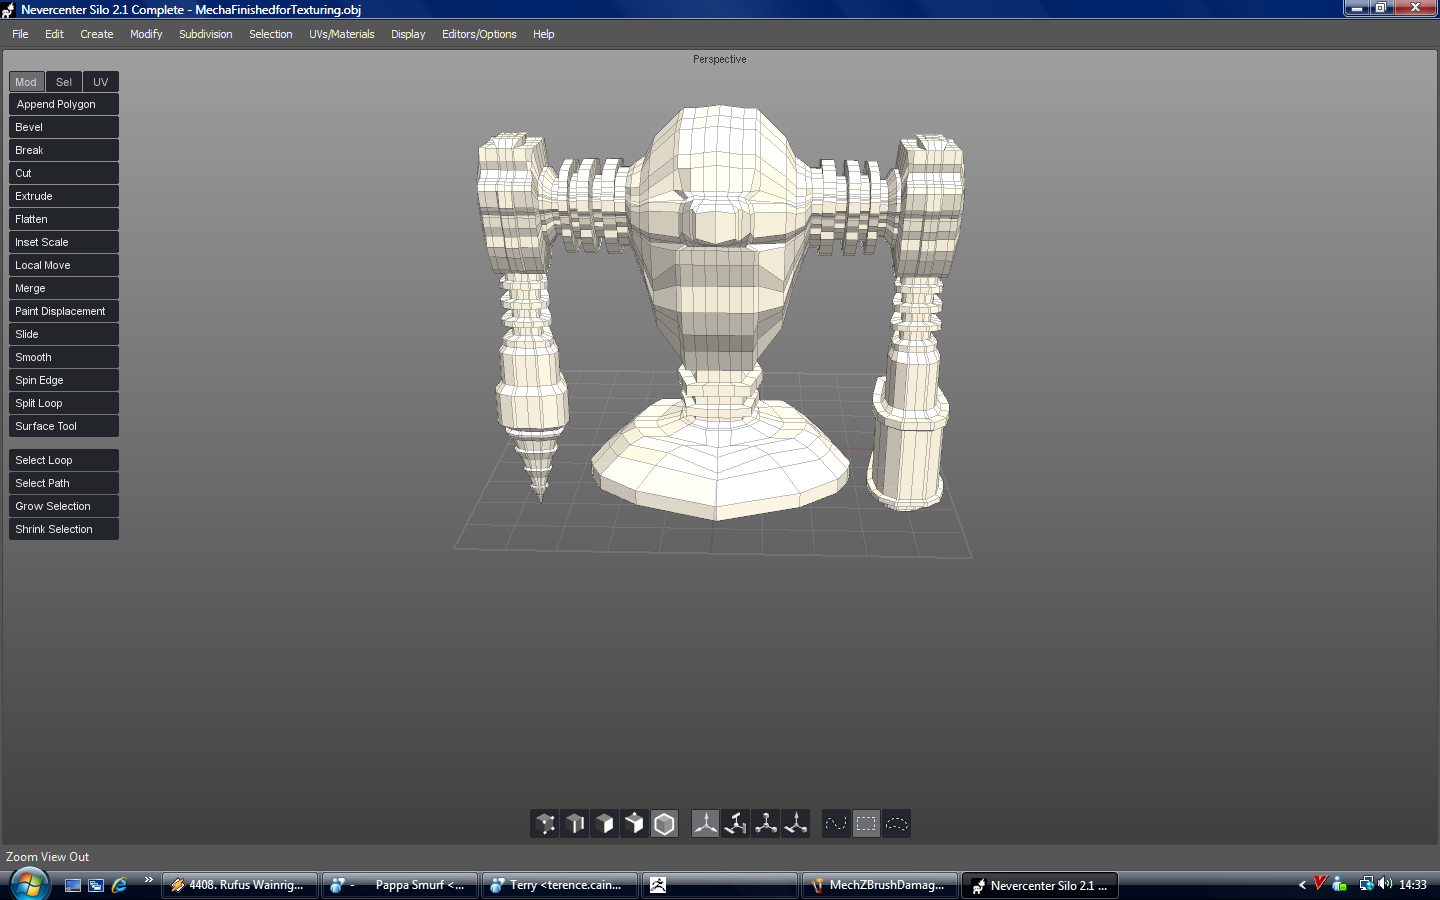This screenshot has height=900, width=1440.
Task: Toggle rectangular area selection style
Action: (866, 824)
